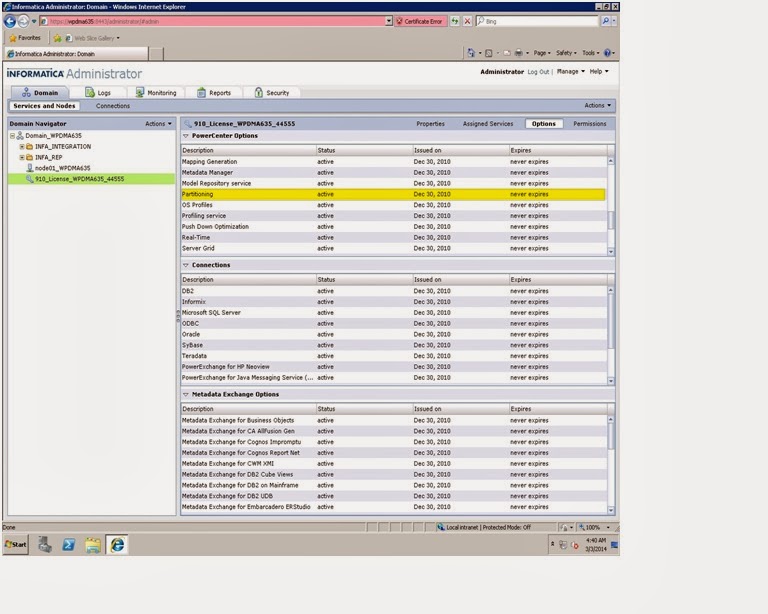
Task: Click Metadata Exchange list scrollbar down arrow
Action: pos(611,510)
